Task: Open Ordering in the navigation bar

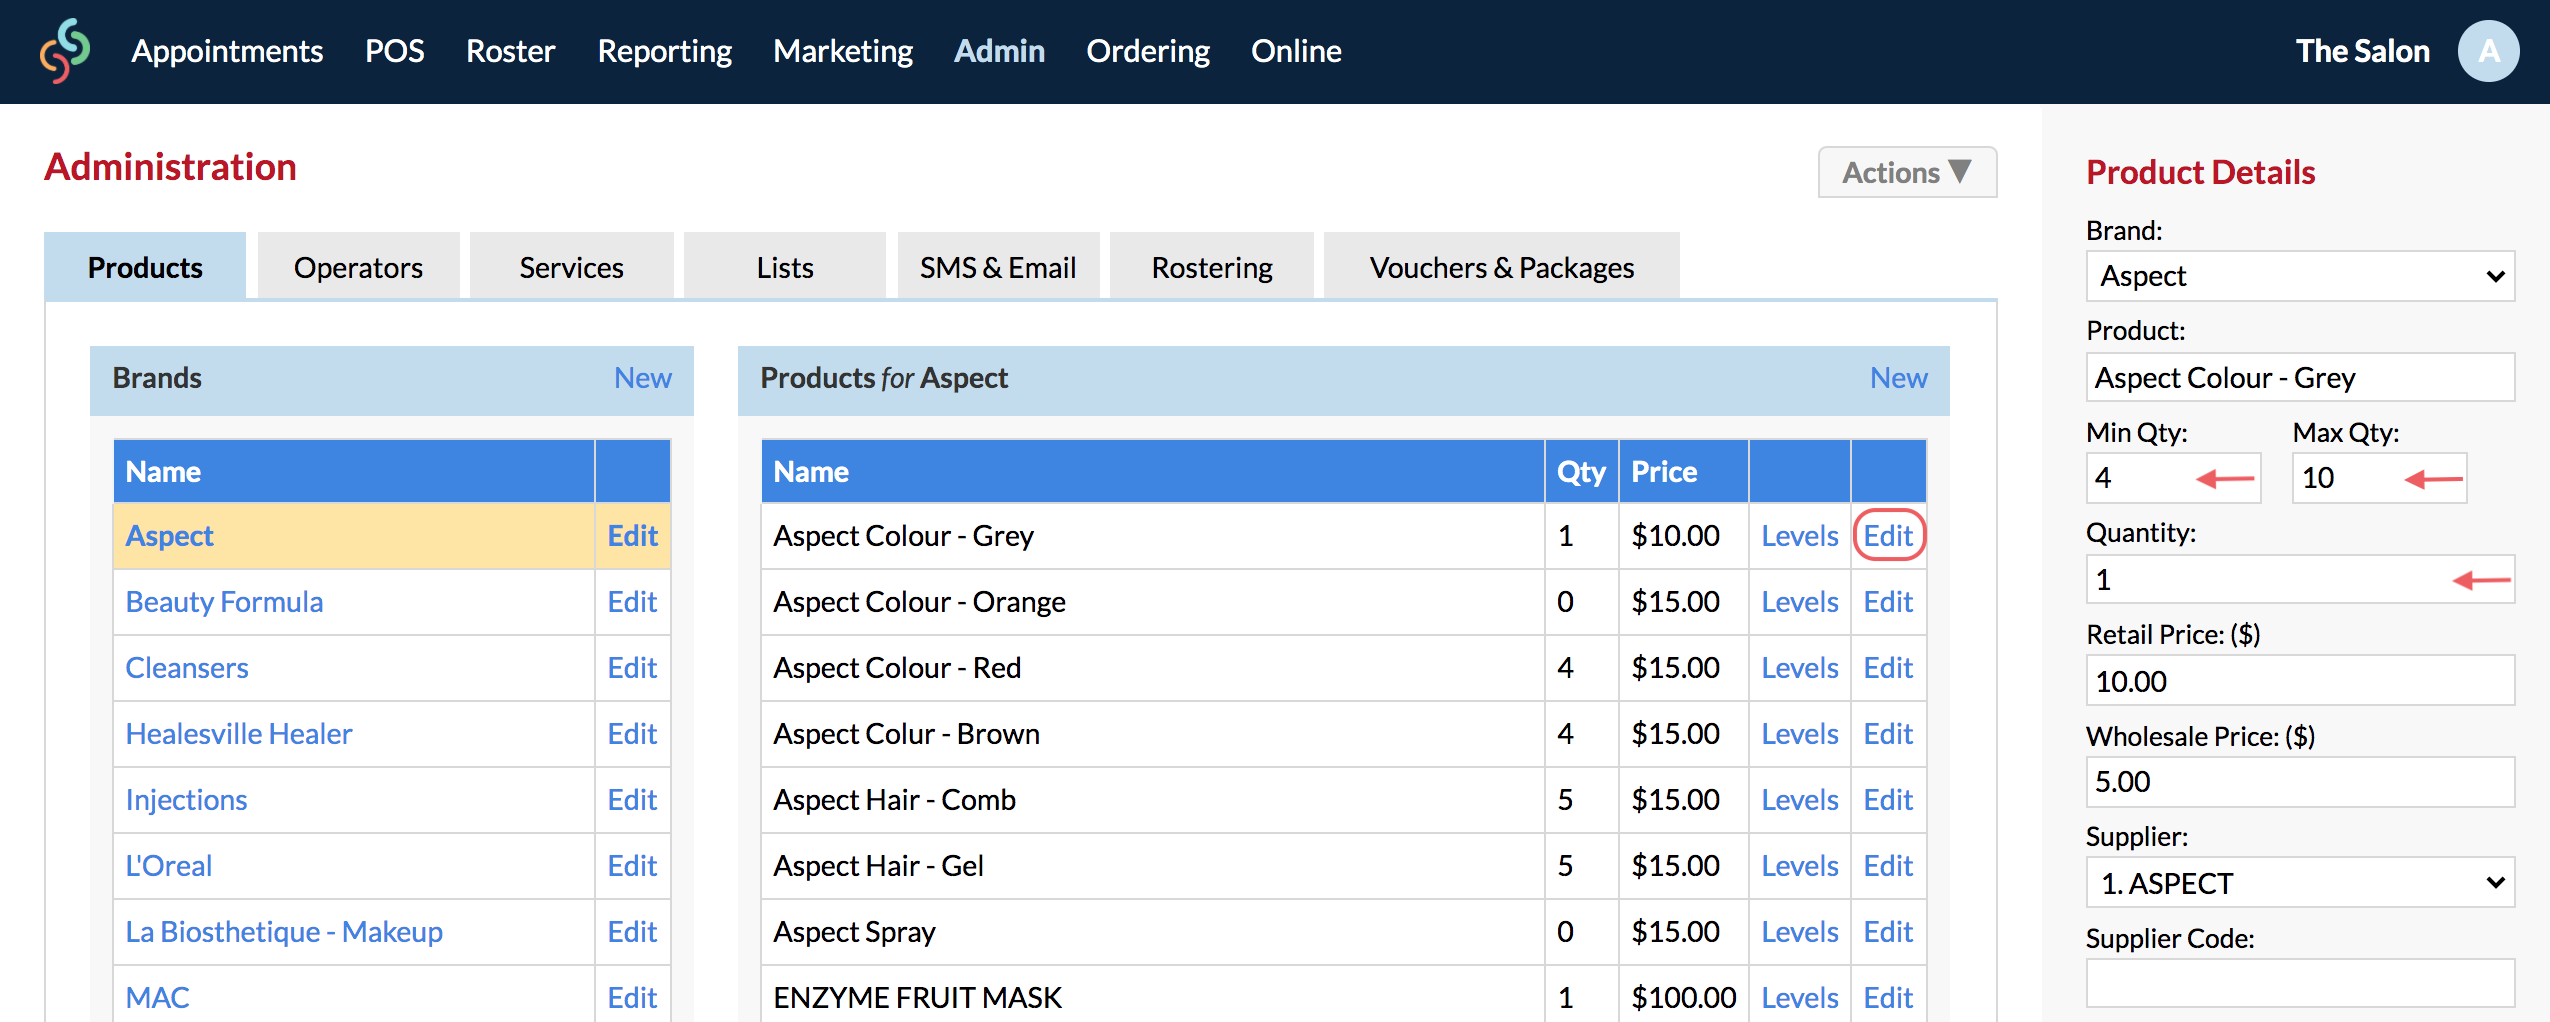Action: point(1148,51)
